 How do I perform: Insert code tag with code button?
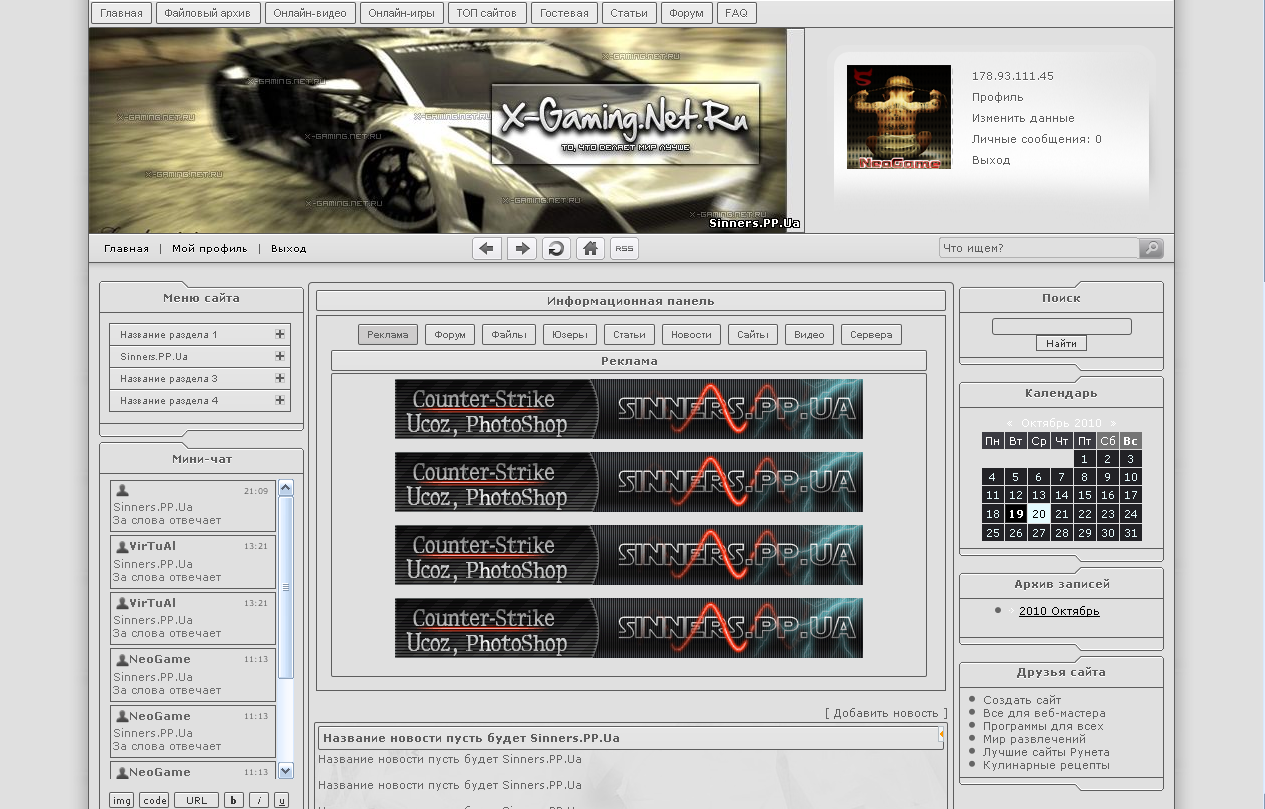point(154,800)
